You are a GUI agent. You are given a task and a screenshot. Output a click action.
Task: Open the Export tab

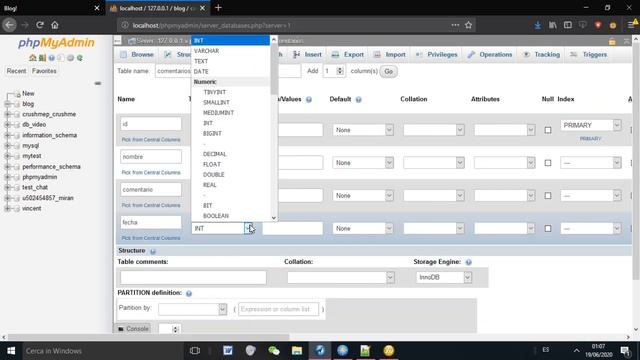coord(348,55)
